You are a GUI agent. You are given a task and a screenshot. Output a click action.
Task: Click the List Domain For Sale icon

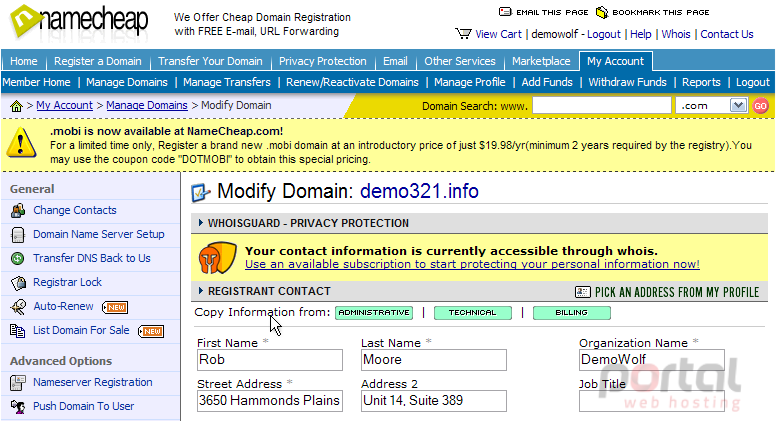pyautogui.click(x=18, y=330)
